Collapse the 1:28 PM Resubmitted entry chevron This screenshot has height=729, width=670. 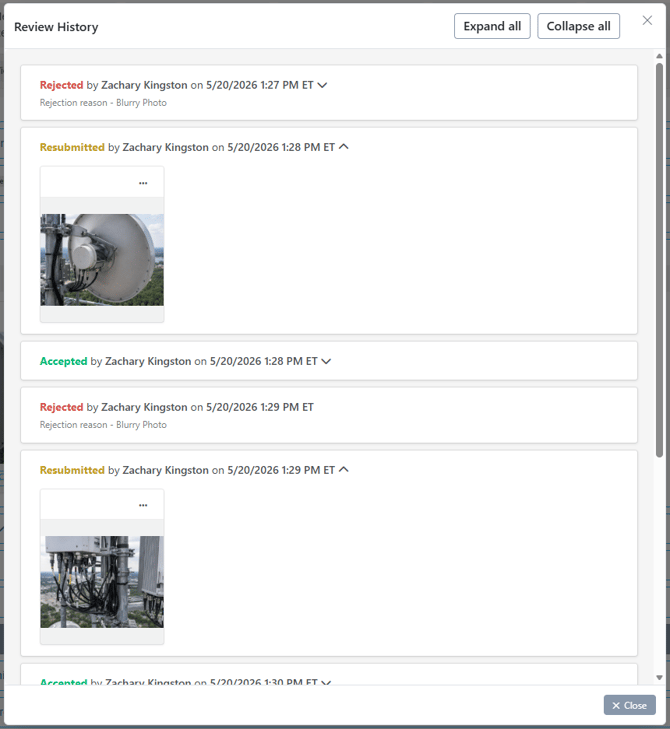point(344,146)
